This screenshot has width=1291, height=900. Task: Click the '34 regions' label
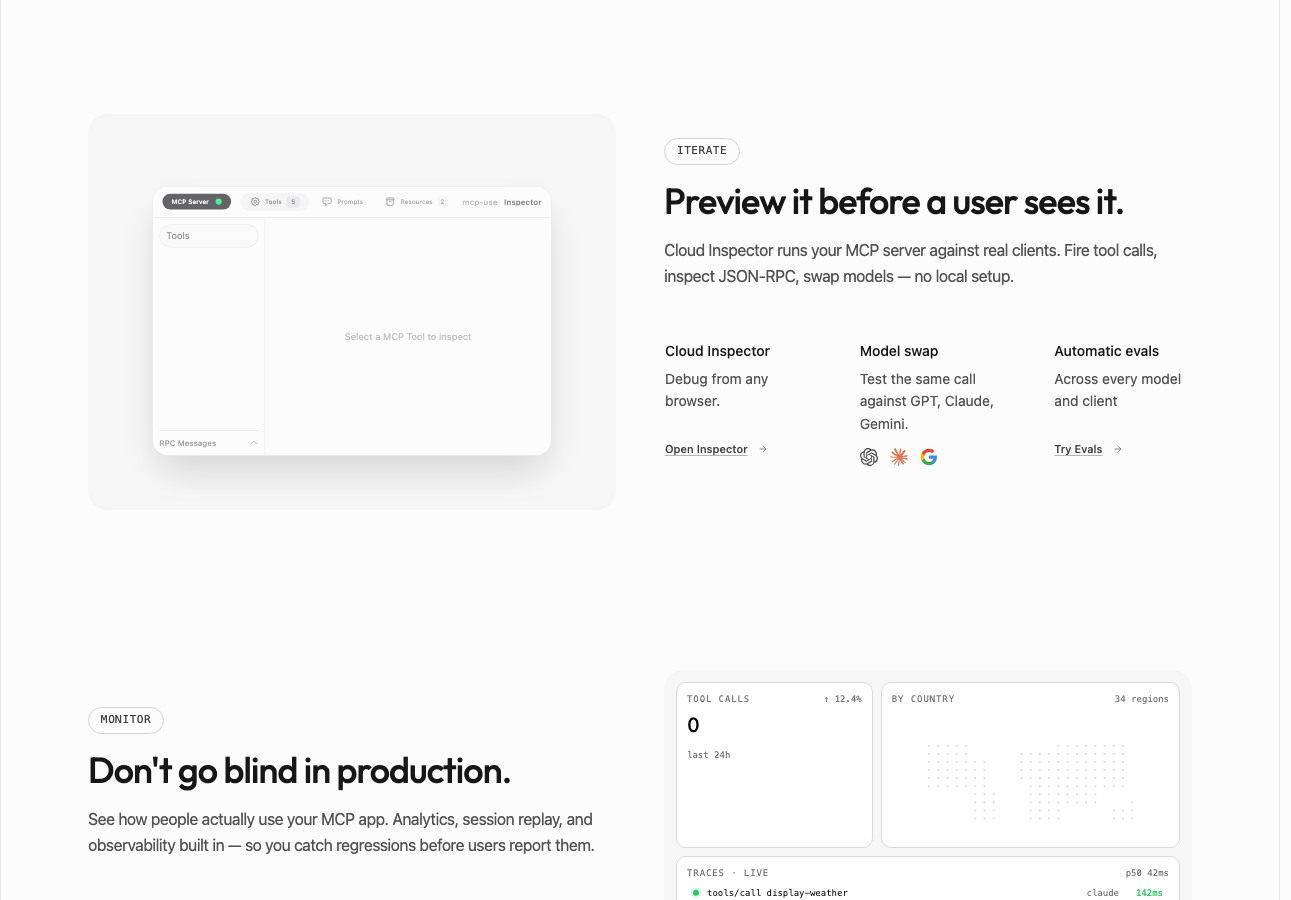(1141, 699)
